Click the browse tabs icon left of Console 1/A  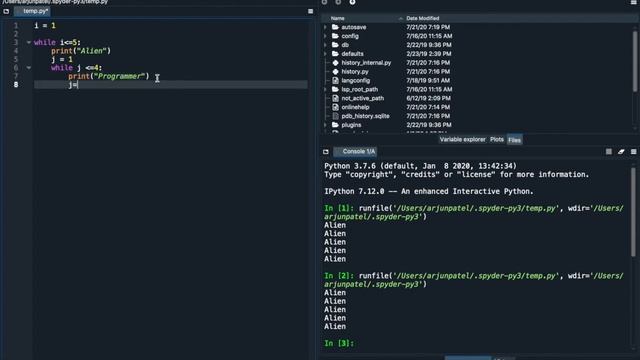tap(326, 152)
